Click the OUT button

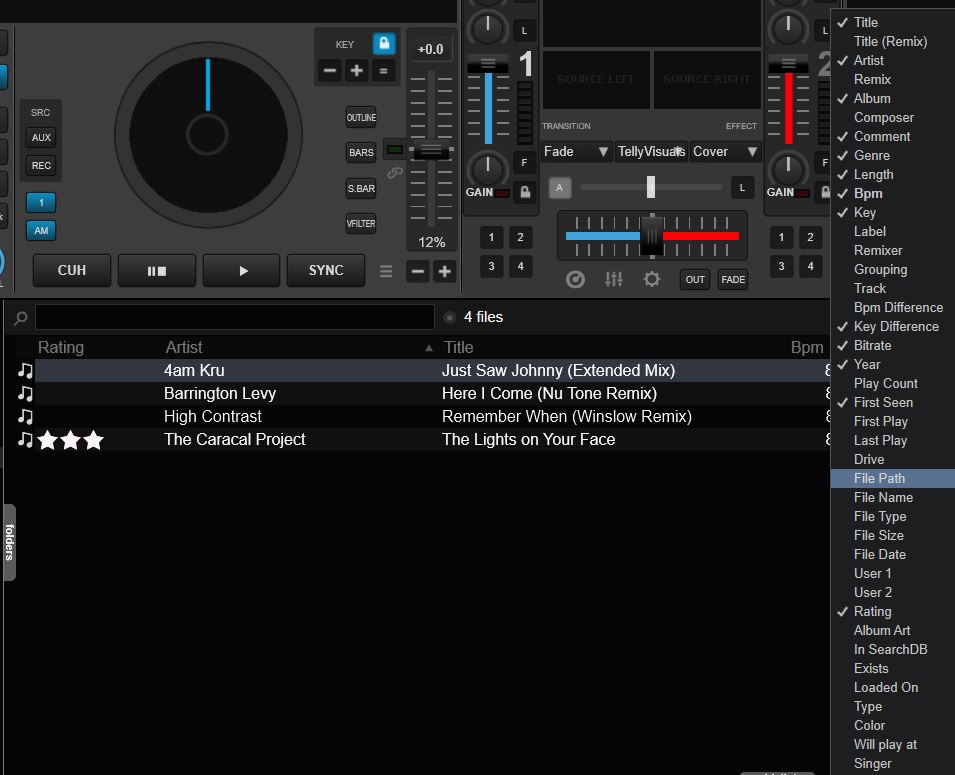[695, 280]
